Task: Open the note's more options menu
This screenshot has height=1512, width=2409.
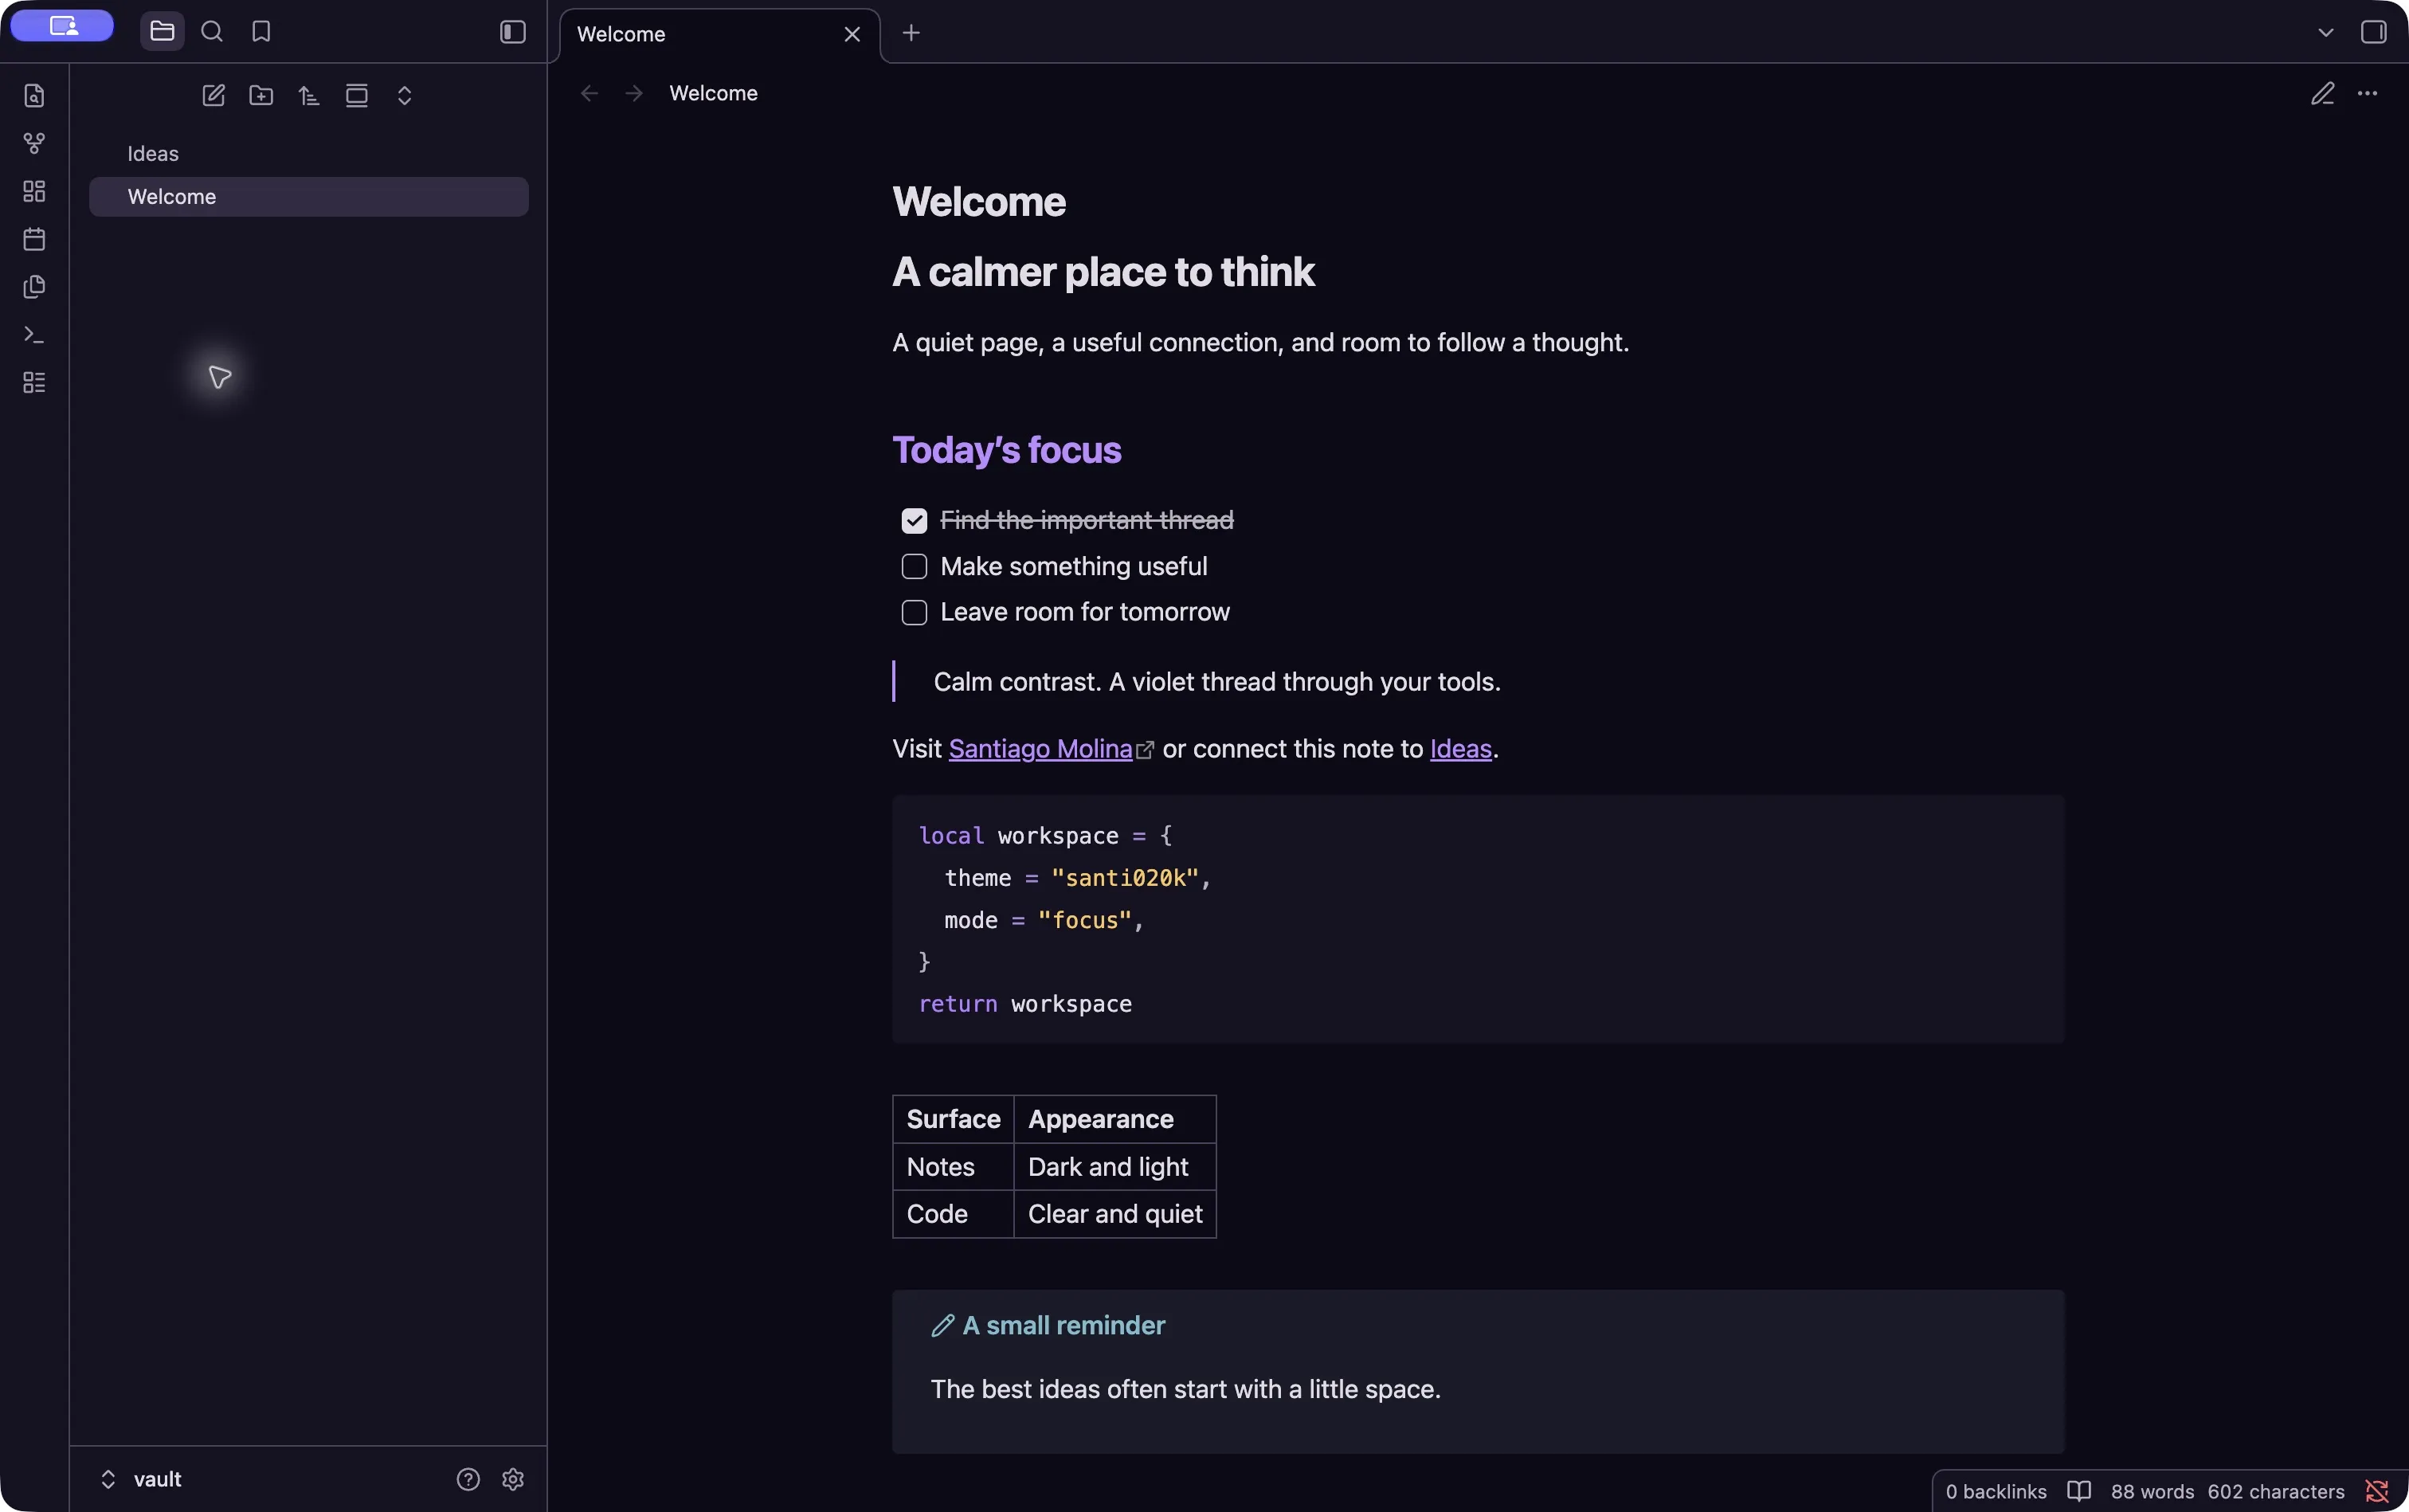Action: tap(2367, 93)
